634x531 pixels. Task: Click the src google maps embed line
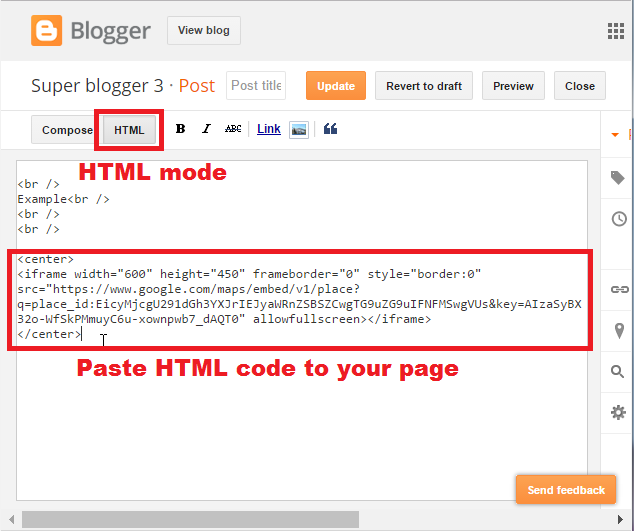click(188, 289)
